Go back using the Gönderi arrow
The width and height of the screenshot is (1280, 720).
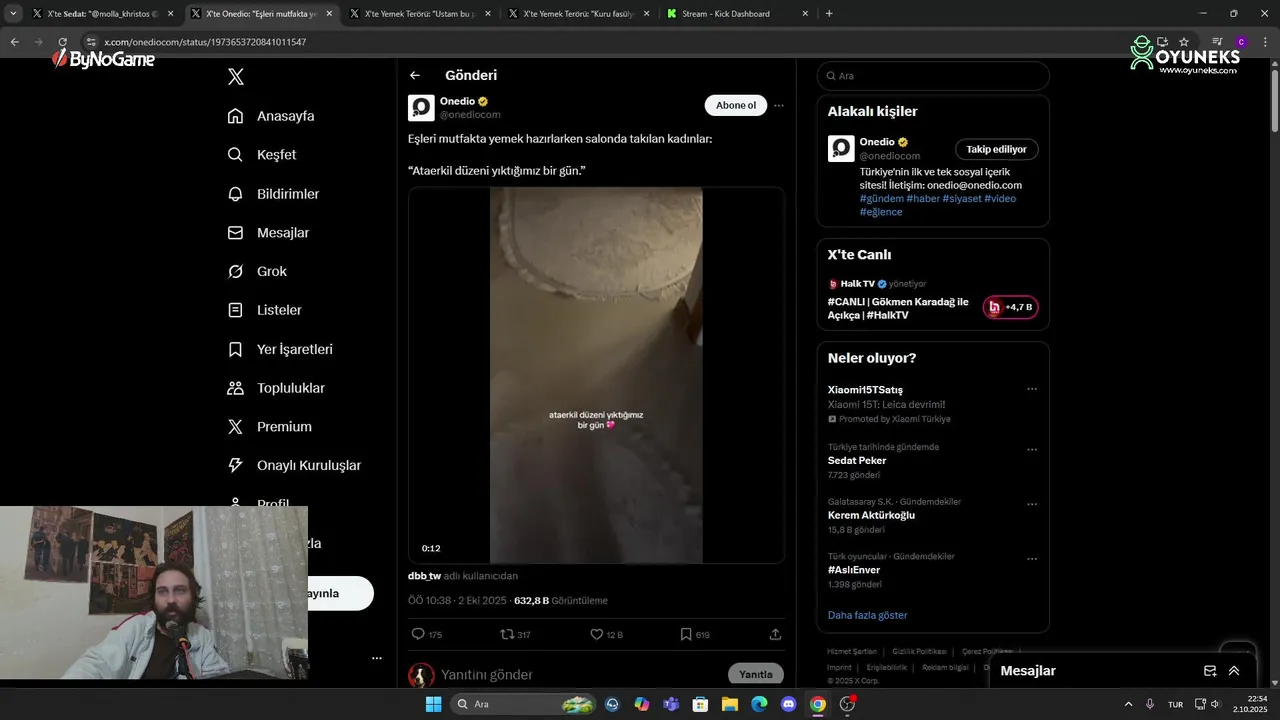click(x=415, y=75)
